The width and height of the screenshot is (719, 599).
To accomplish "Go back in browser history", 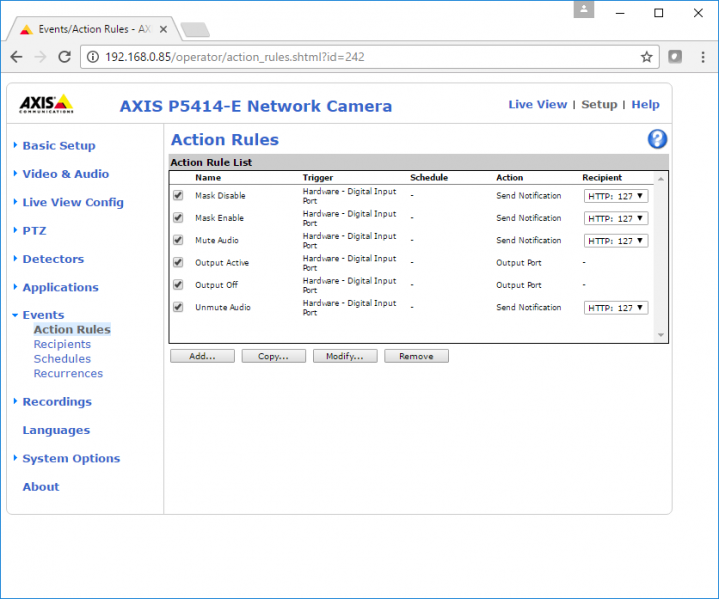I will click(x=17, y=57).
